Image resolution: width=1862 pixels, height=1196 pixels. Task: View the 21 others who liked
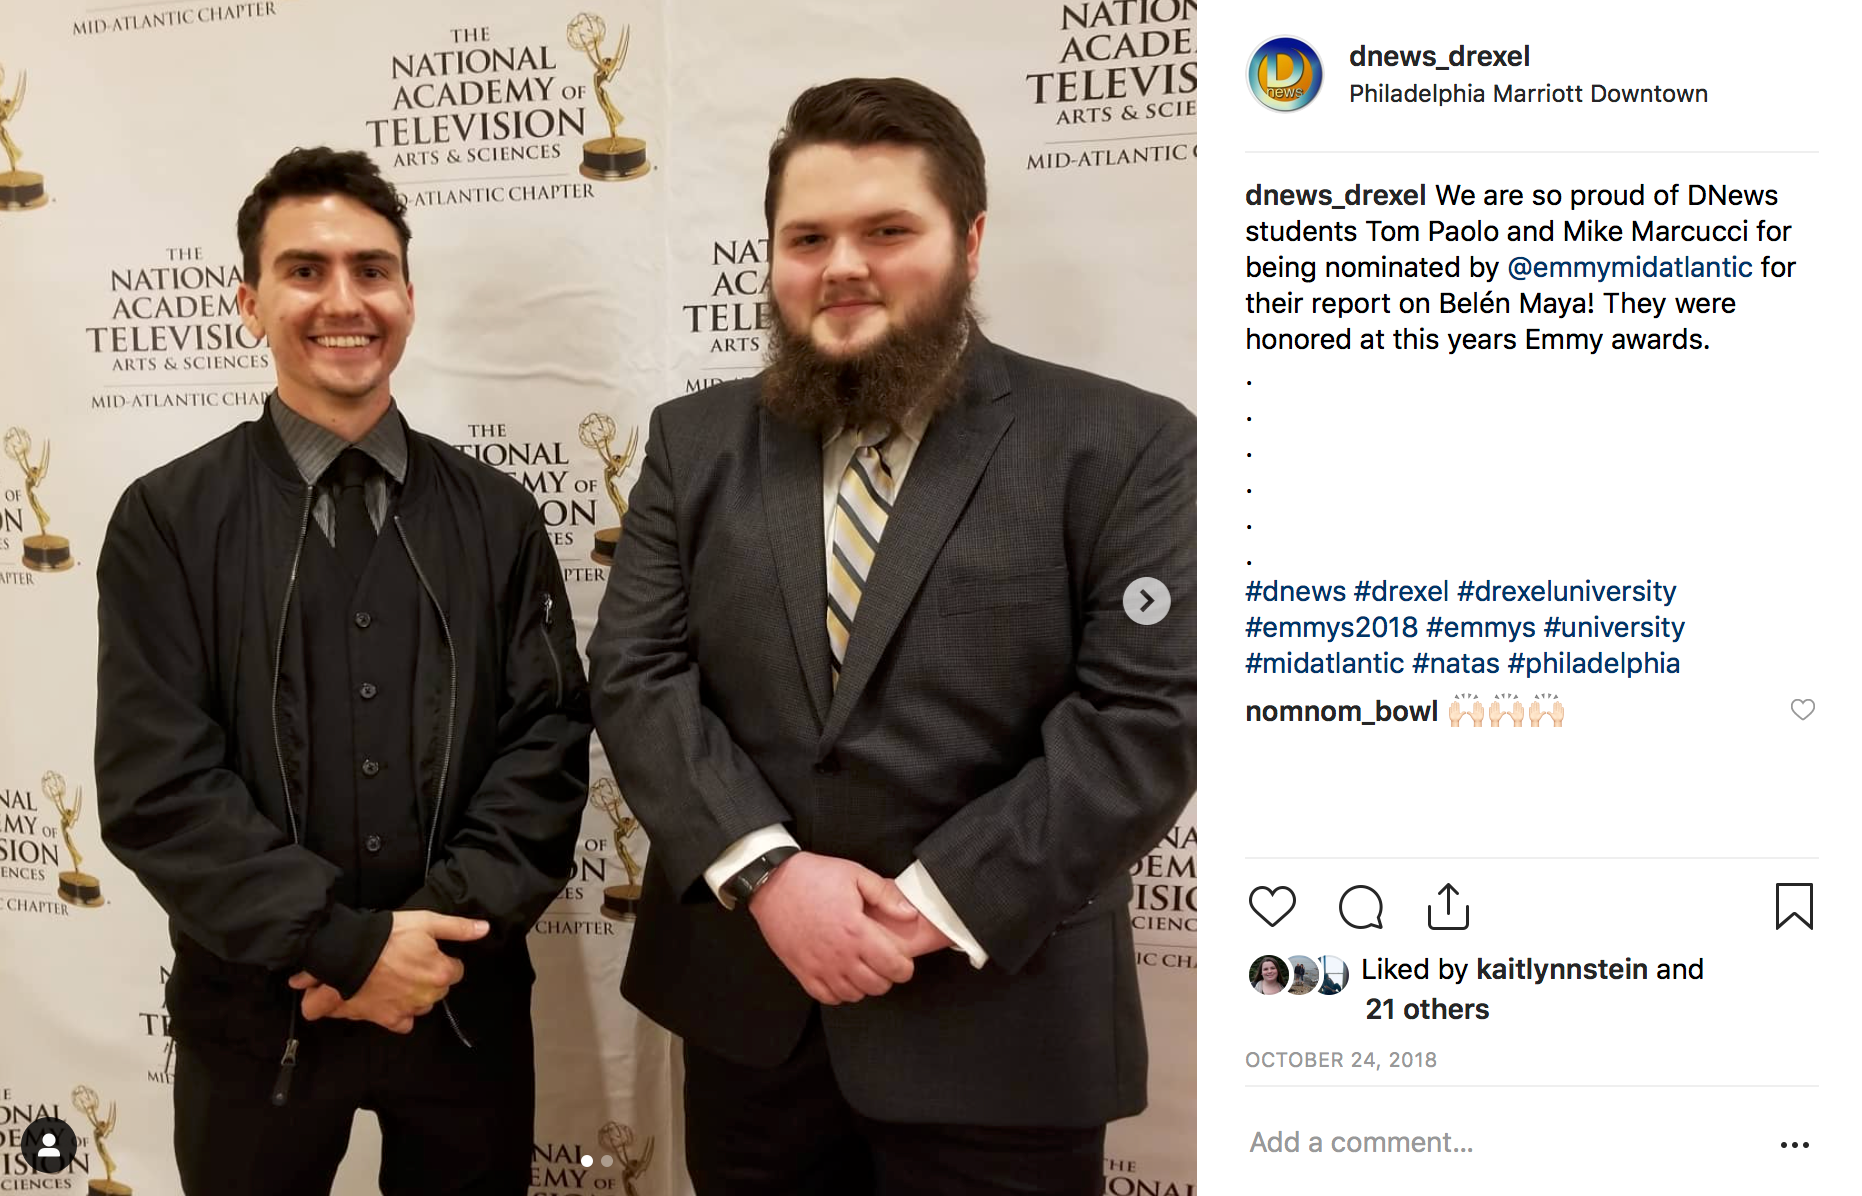[1427, 1009]
